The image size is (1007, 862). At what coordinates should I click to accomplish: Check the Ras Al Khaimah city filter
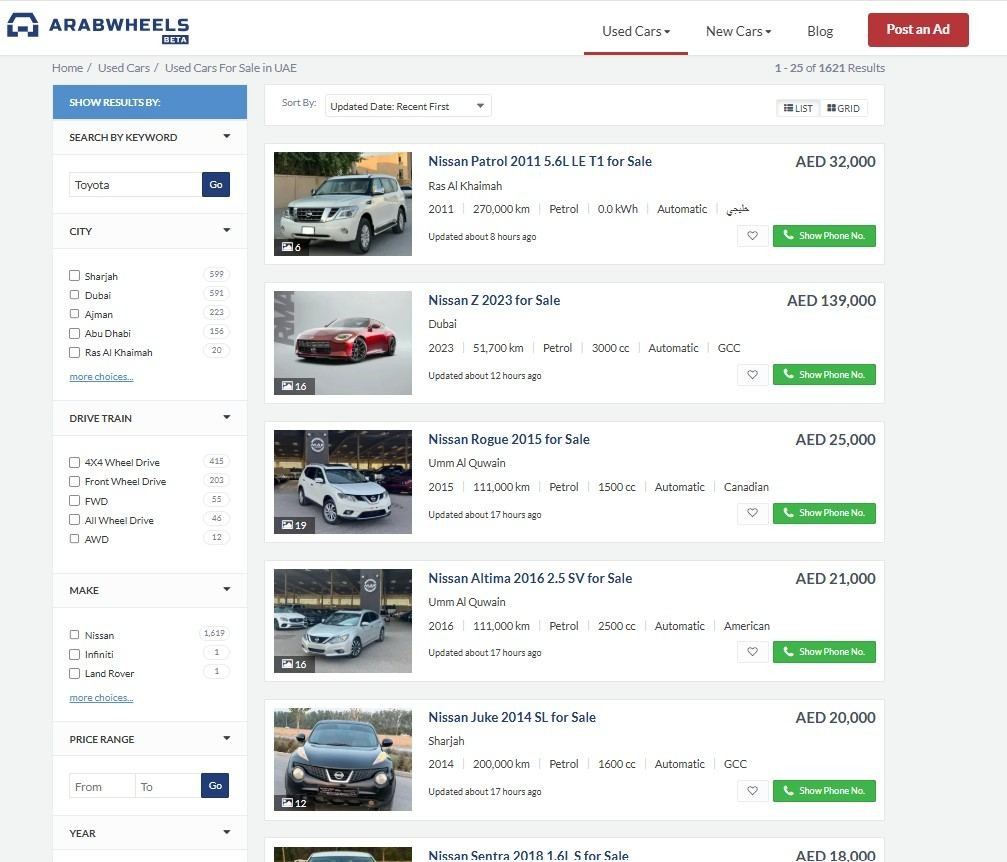[x=74, y=353]
